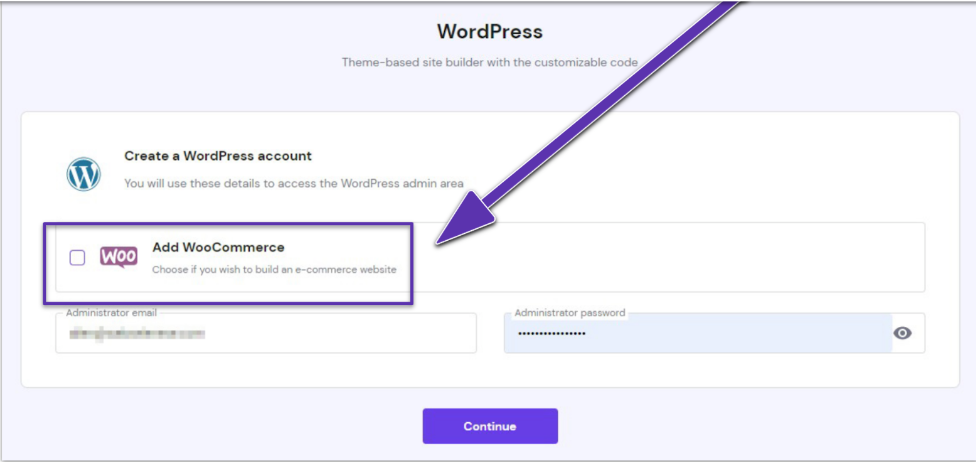Screen dimensions: 976x462
Task: Click the Continue button
Action: [x=490, y=426]
